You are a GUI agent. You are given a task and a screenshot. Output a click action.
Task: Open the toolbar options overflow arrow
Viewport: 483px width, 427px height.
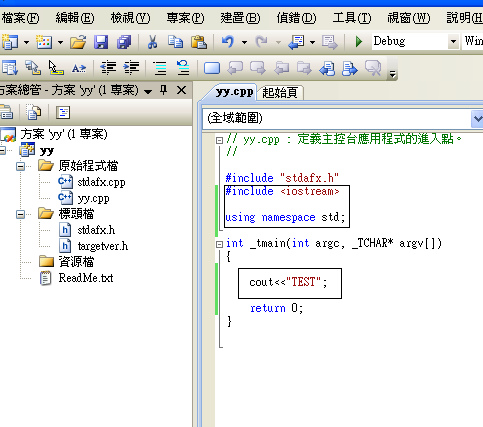[x=393, y=74]
